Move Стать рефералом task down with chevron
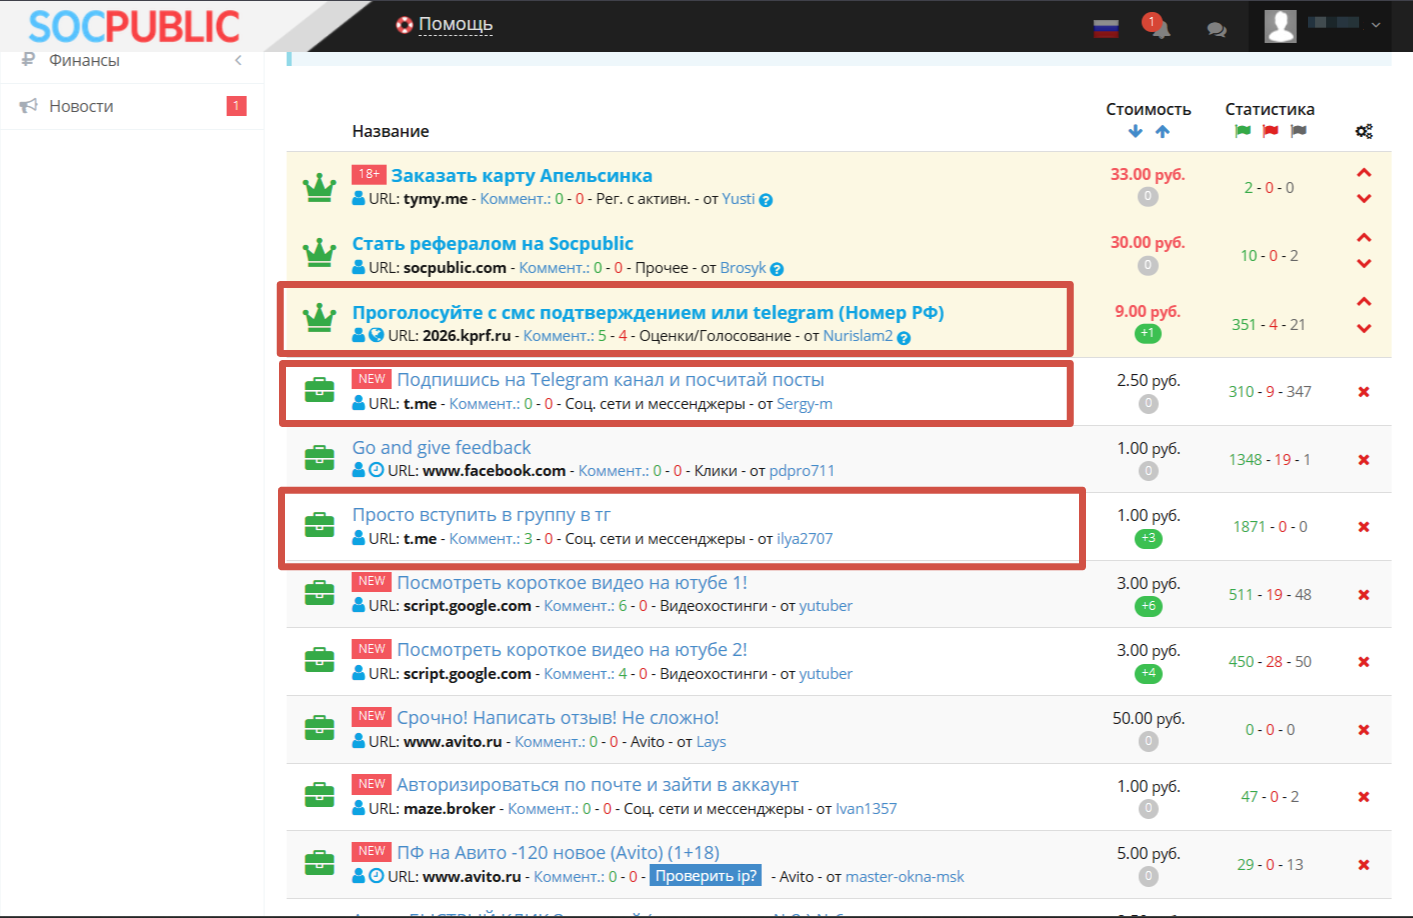The image size is (1413, 918). point(1364,264)
